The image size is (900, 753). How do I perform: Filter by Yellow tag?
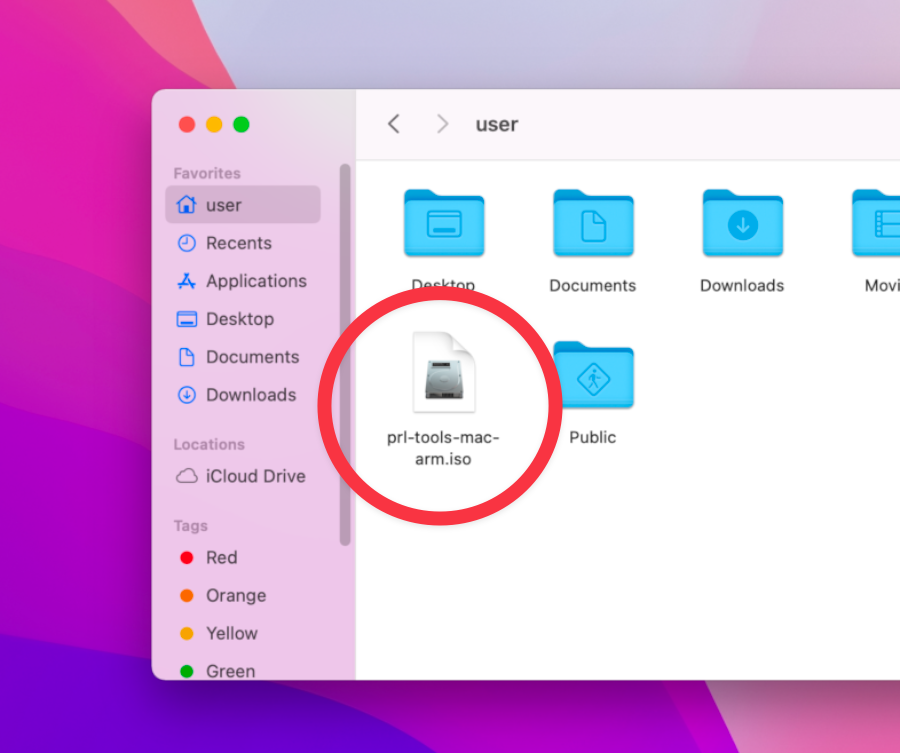click(231, 634)
